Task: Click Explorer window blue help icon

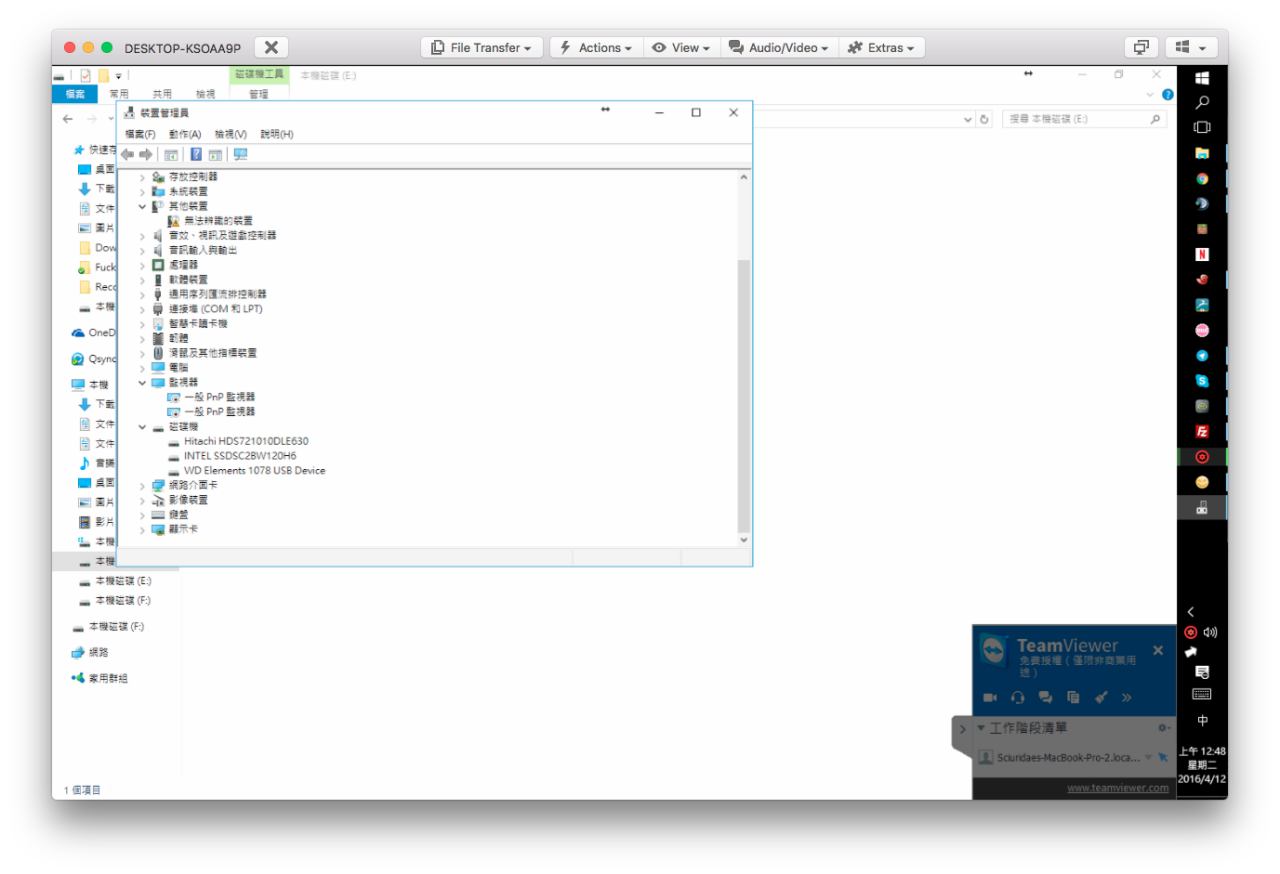Action: (x=1166, y=94)
